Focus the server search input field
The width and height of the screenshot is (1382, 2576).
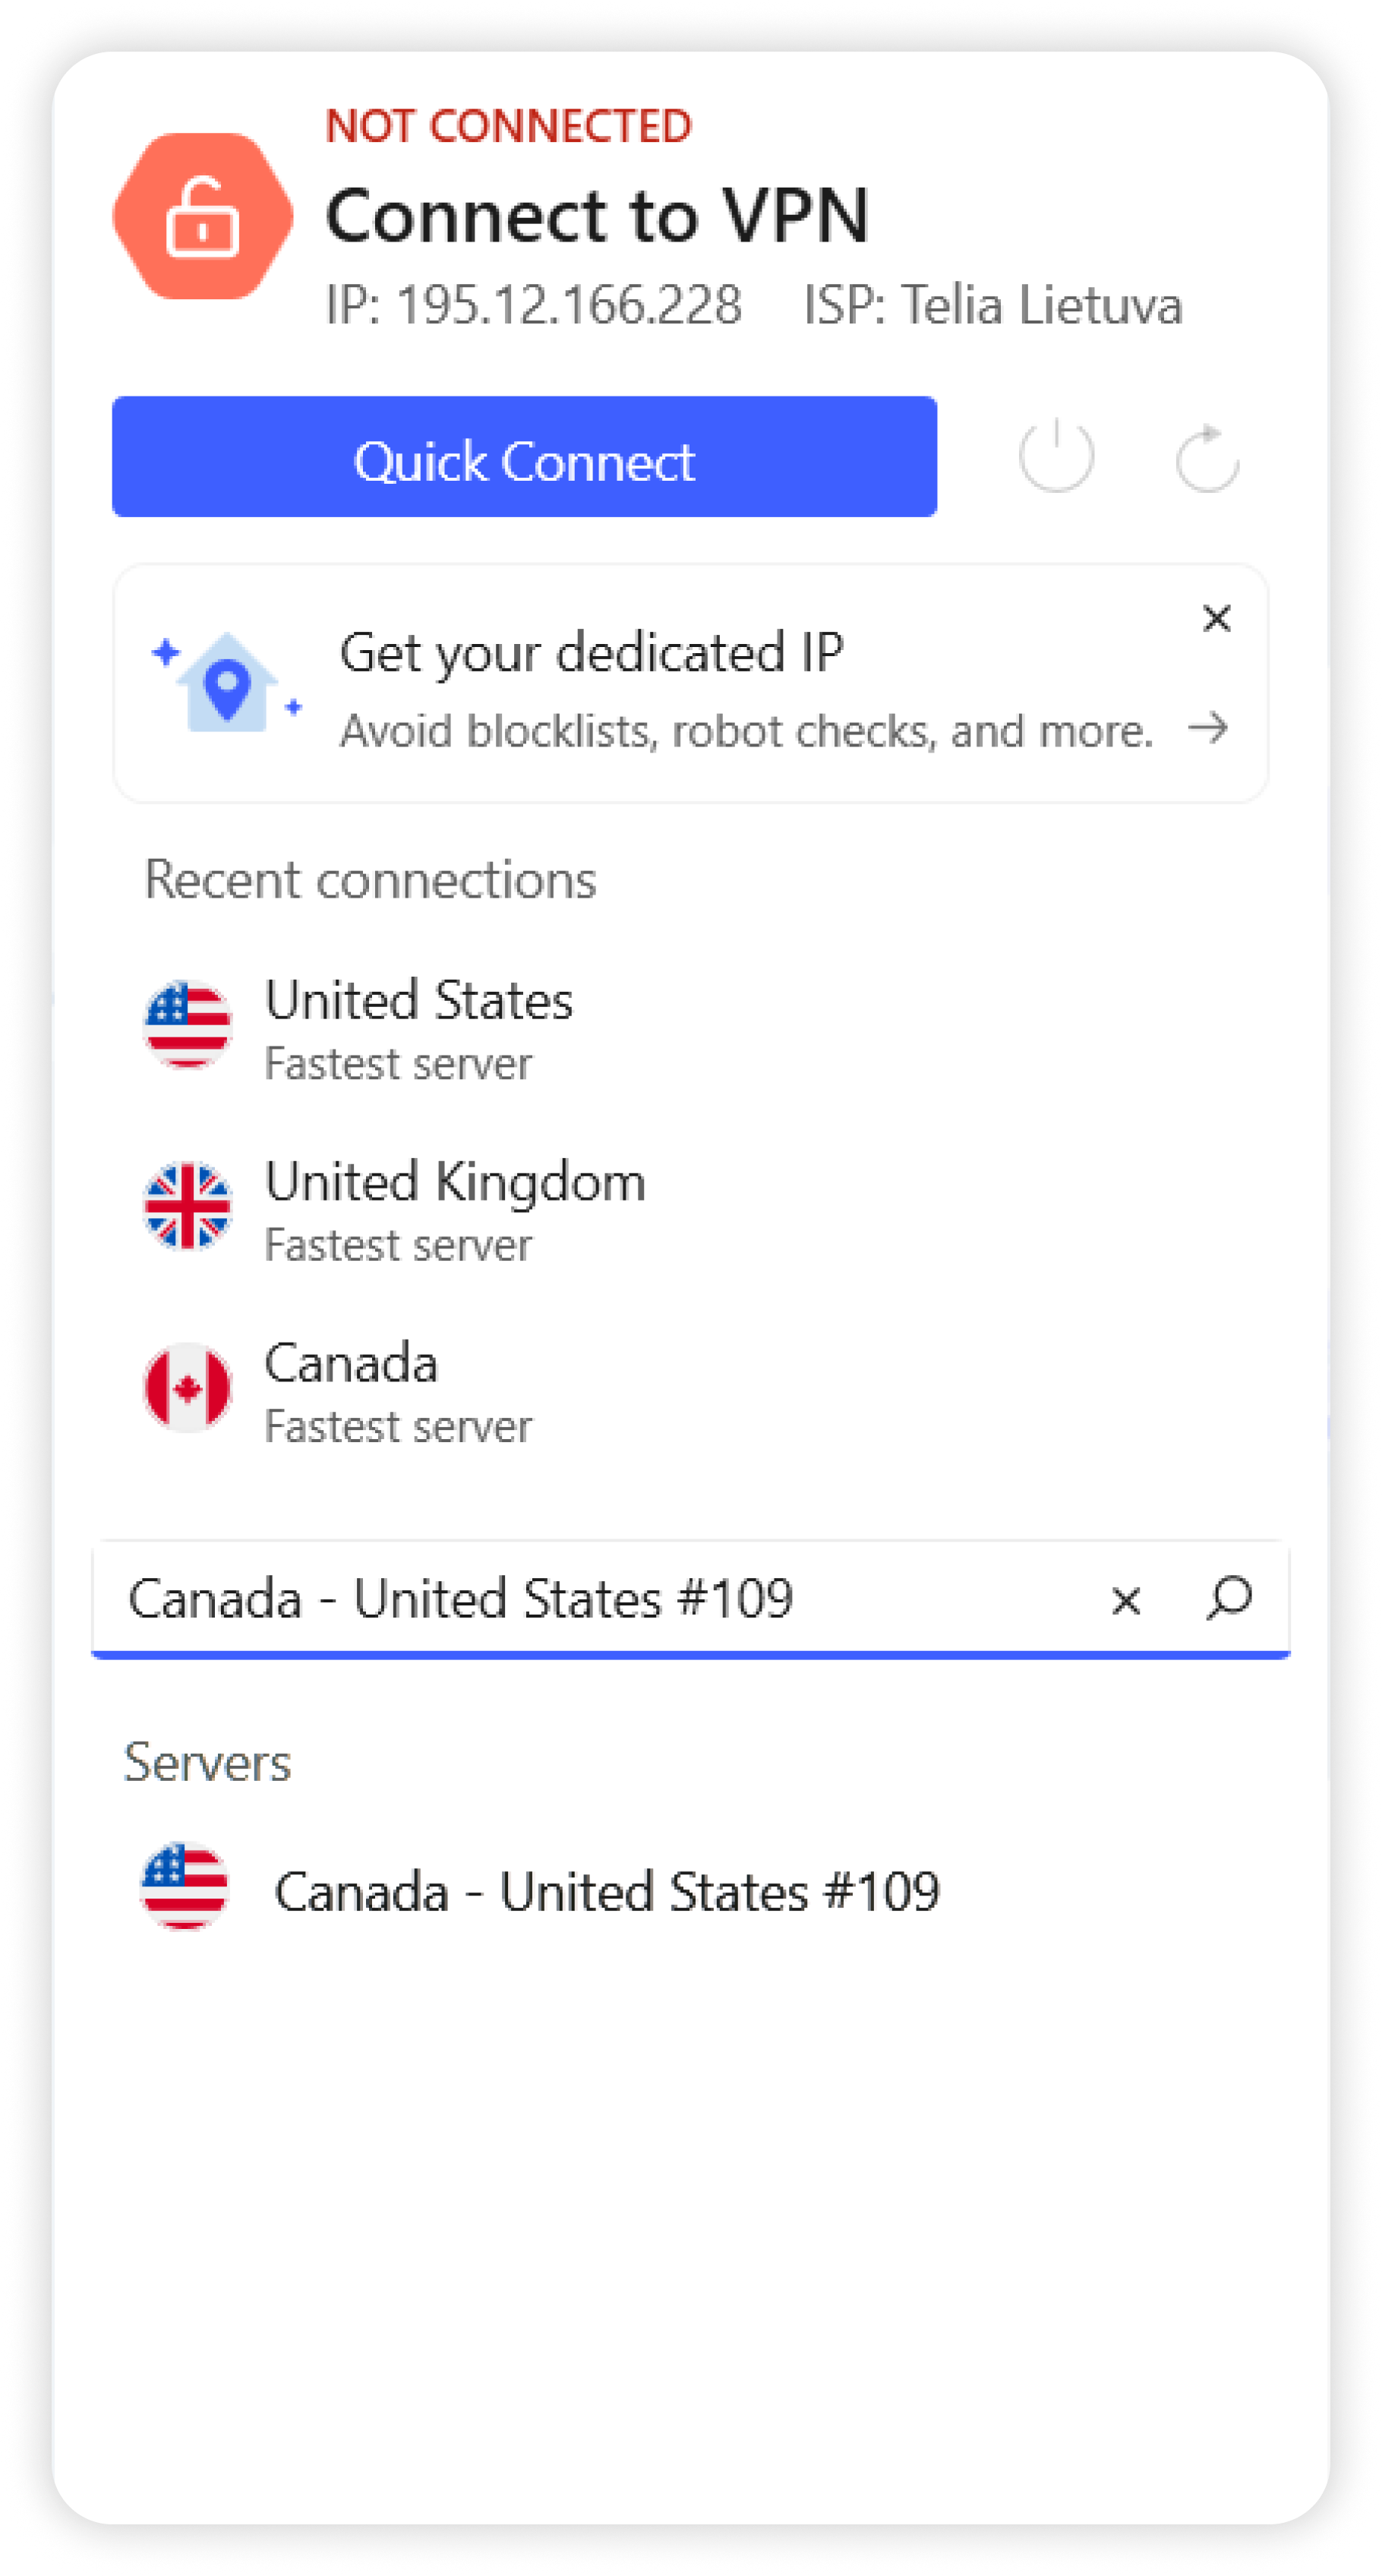point(600,1598)
